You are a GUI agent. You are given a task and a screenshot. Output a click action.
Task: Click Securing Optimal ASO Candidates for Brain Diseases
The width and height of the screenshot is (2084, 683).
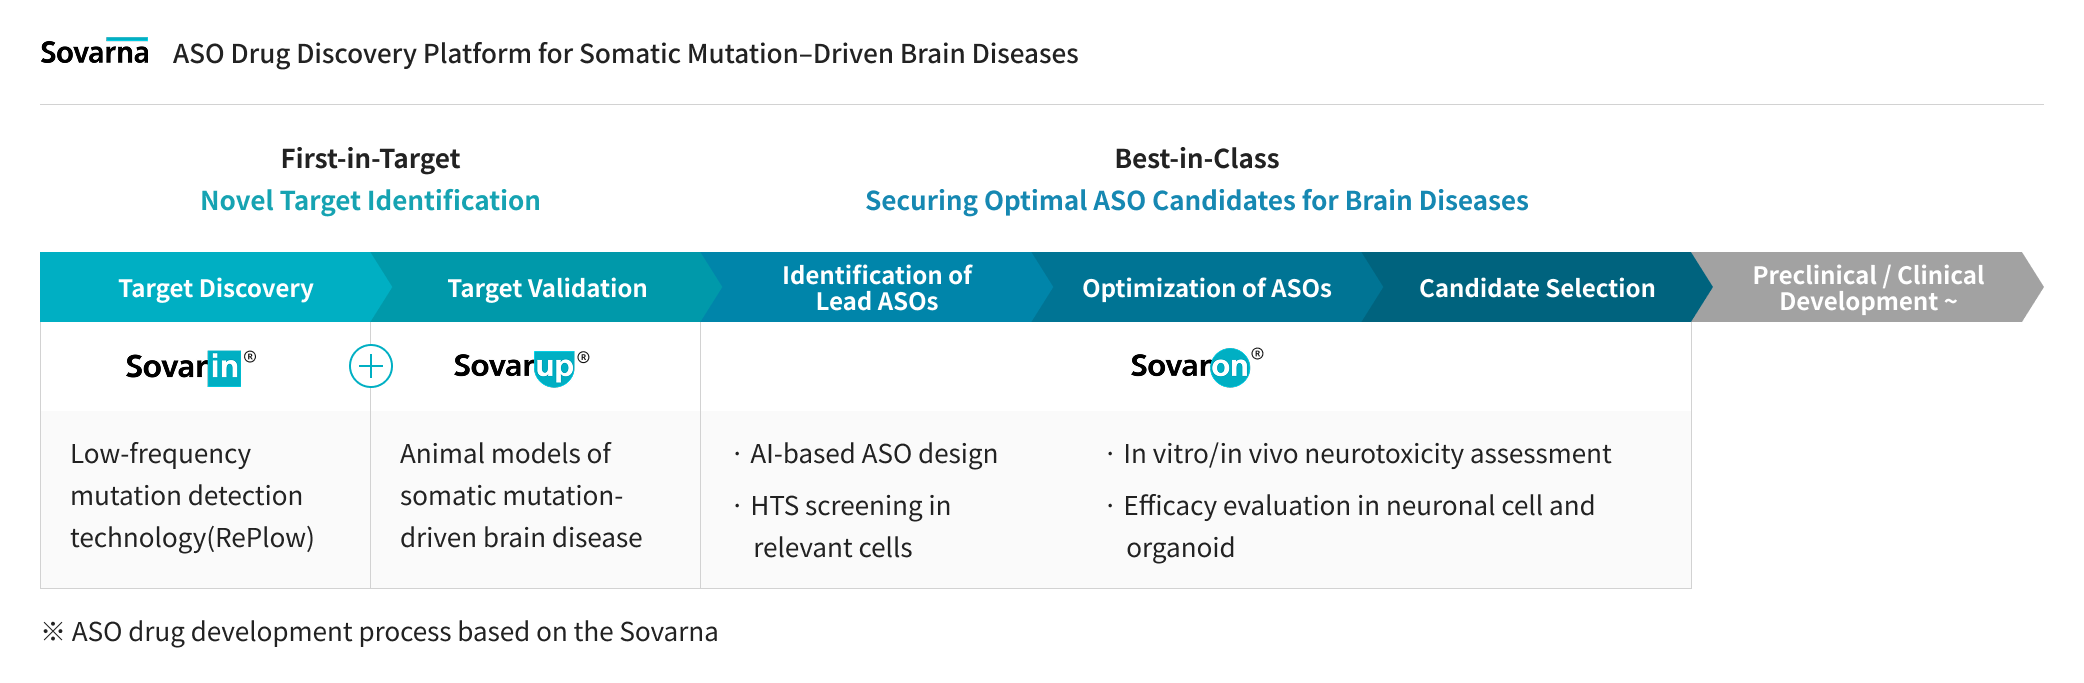1196,201
